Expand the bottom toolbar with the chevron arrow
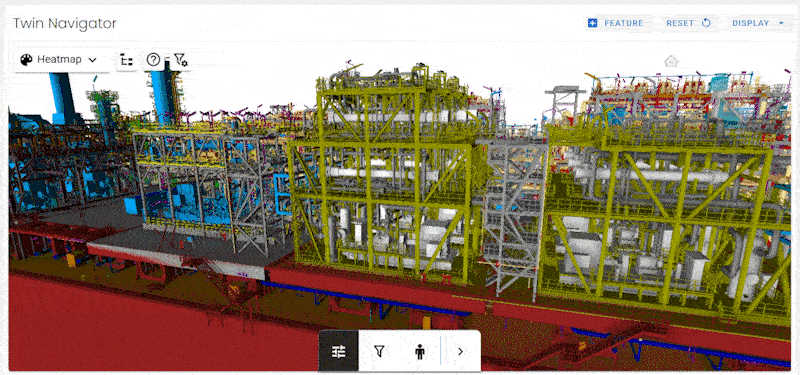Image resolution: width=800 pixels, height=375 pixels. tap(460, 351)
